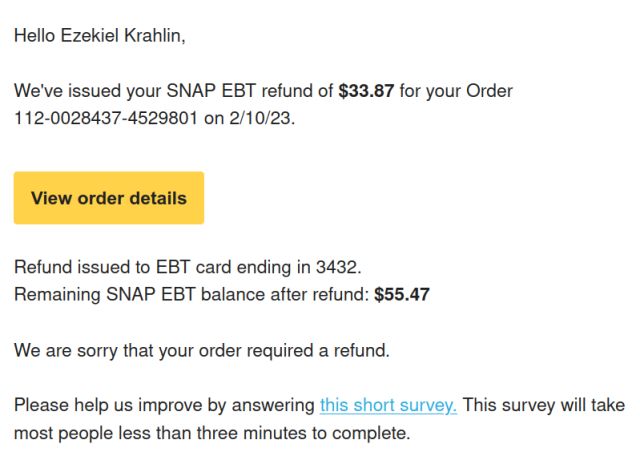Click 'for your Order' text
This screenshot has width=640, height=452.
click(x=456, y=91)
